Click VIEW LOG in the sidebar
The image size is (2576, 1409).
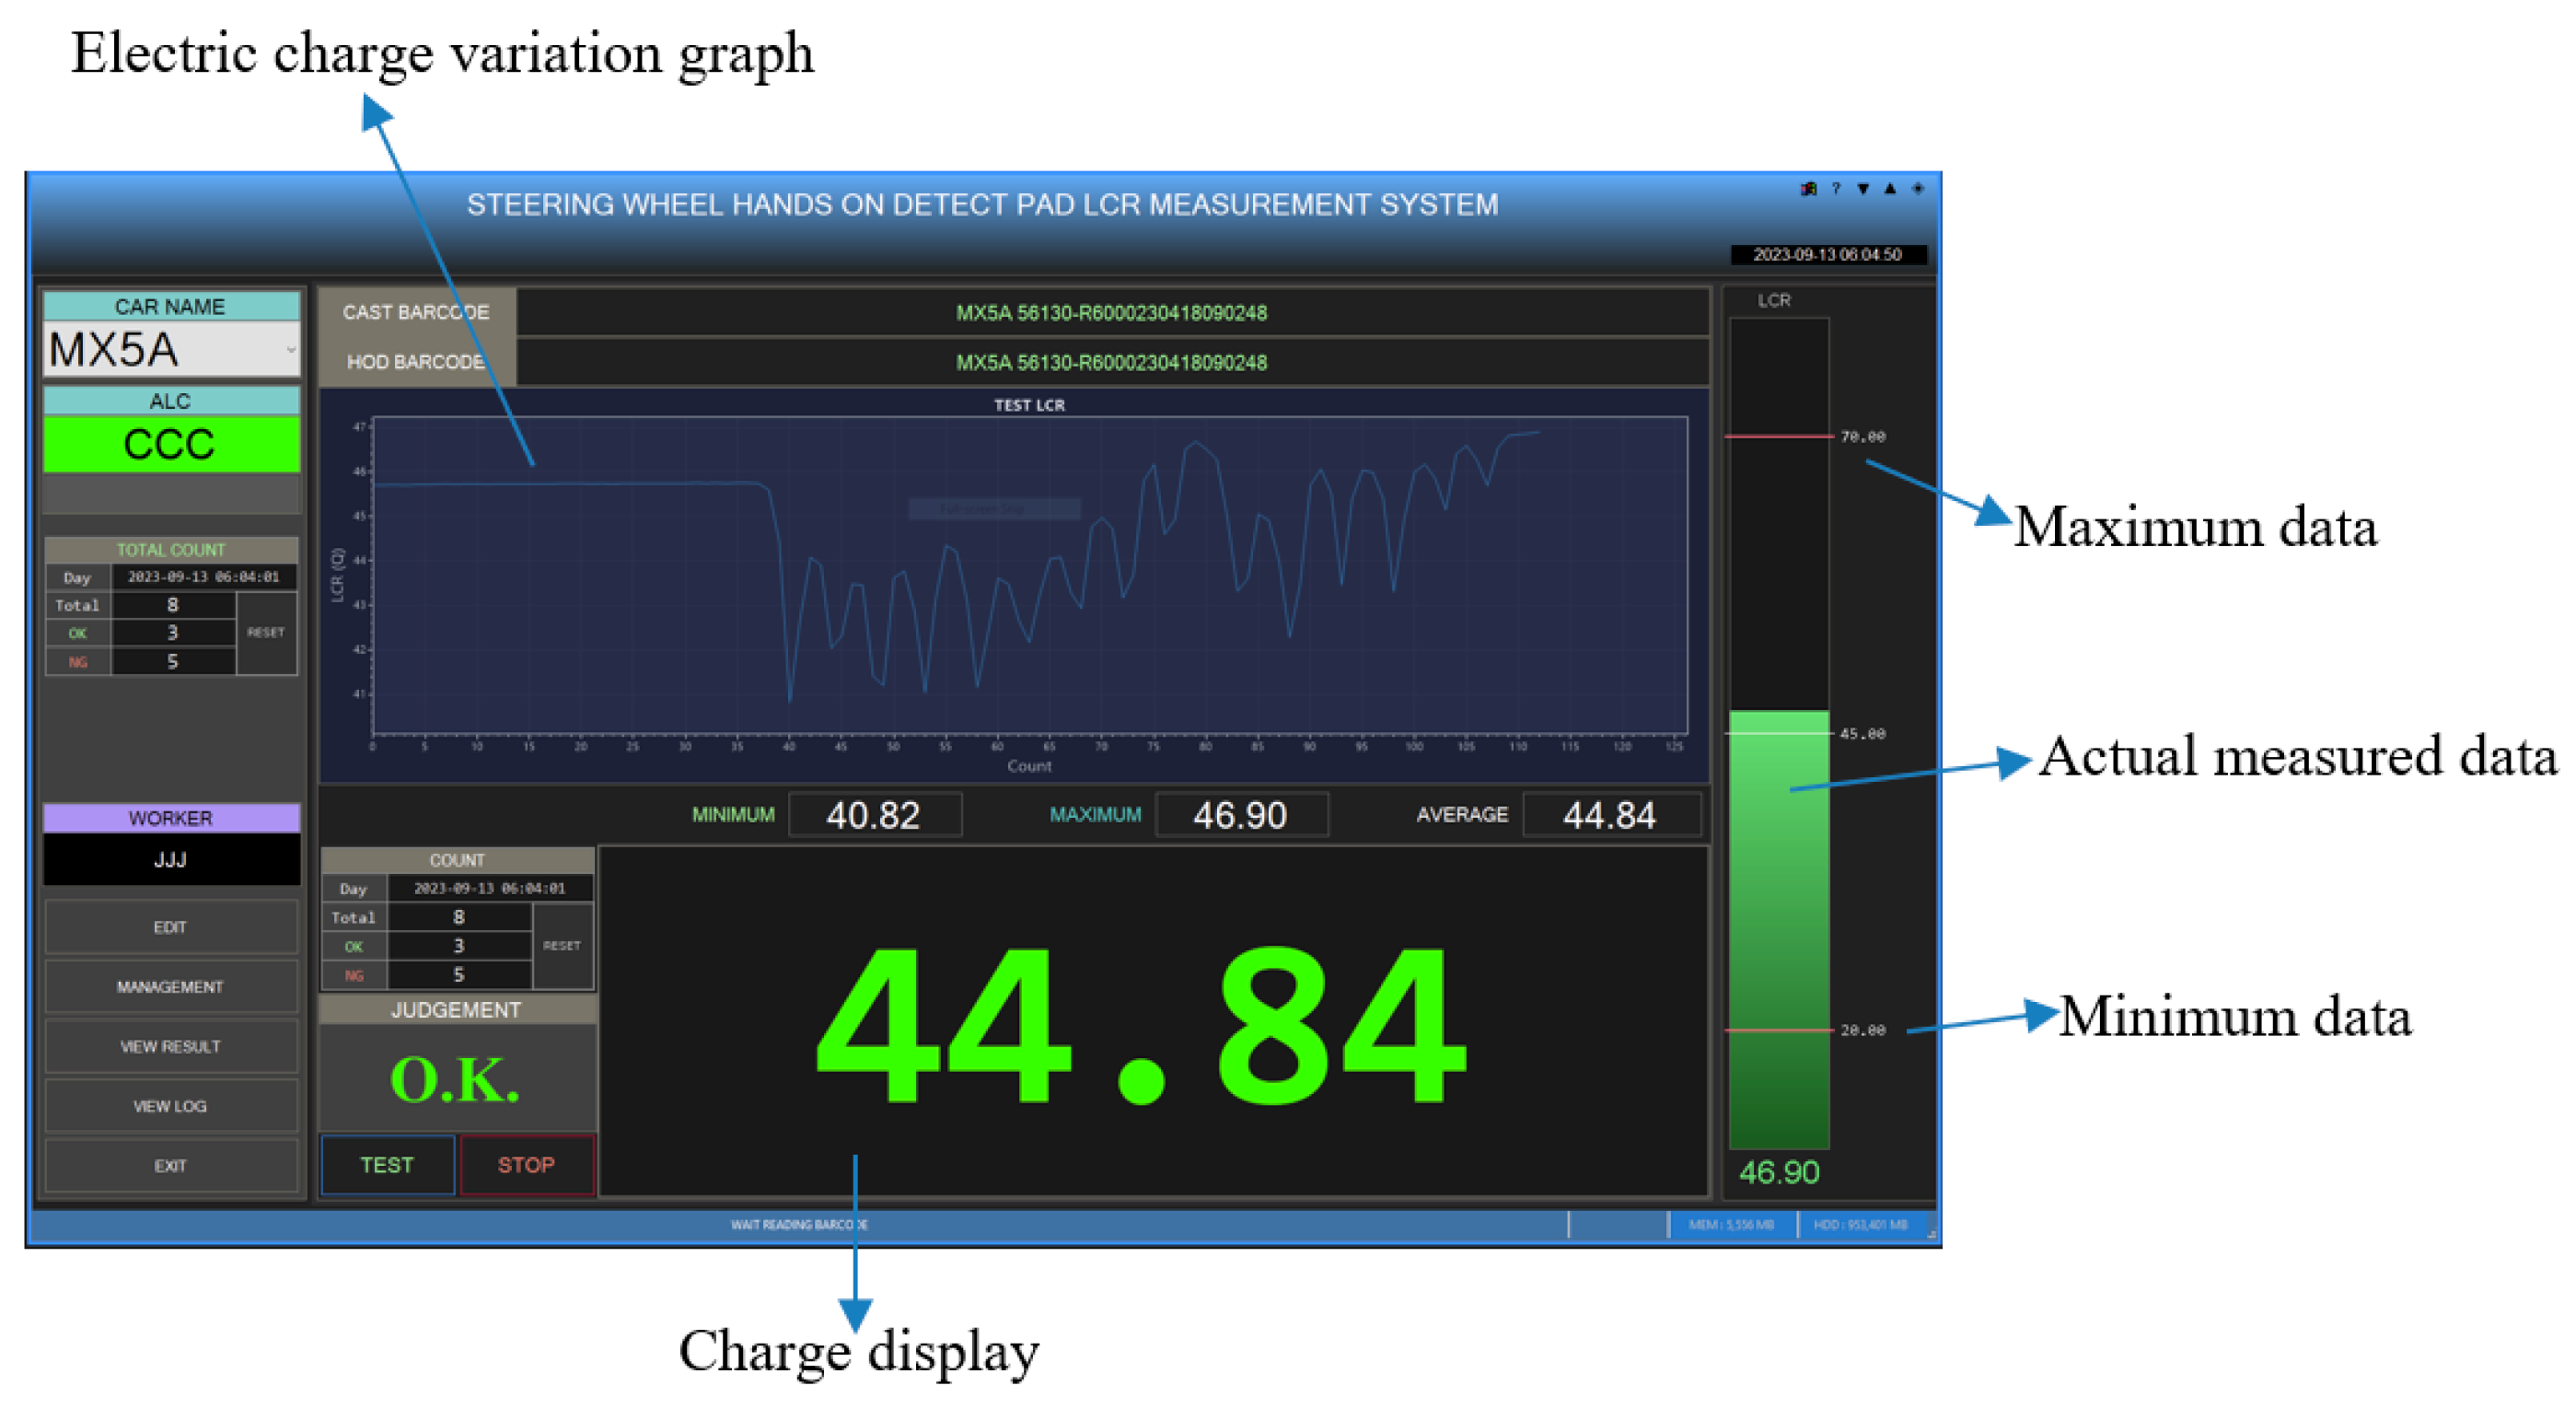coord(170,1106)
